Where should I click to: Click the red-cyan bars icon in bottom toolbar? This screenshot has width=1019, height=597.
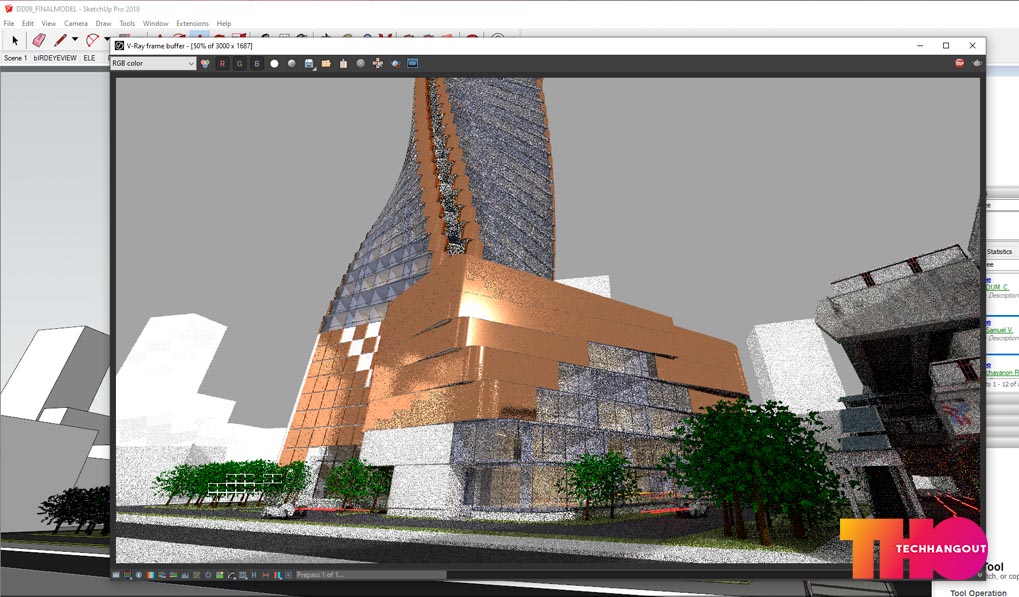point(277,575)
